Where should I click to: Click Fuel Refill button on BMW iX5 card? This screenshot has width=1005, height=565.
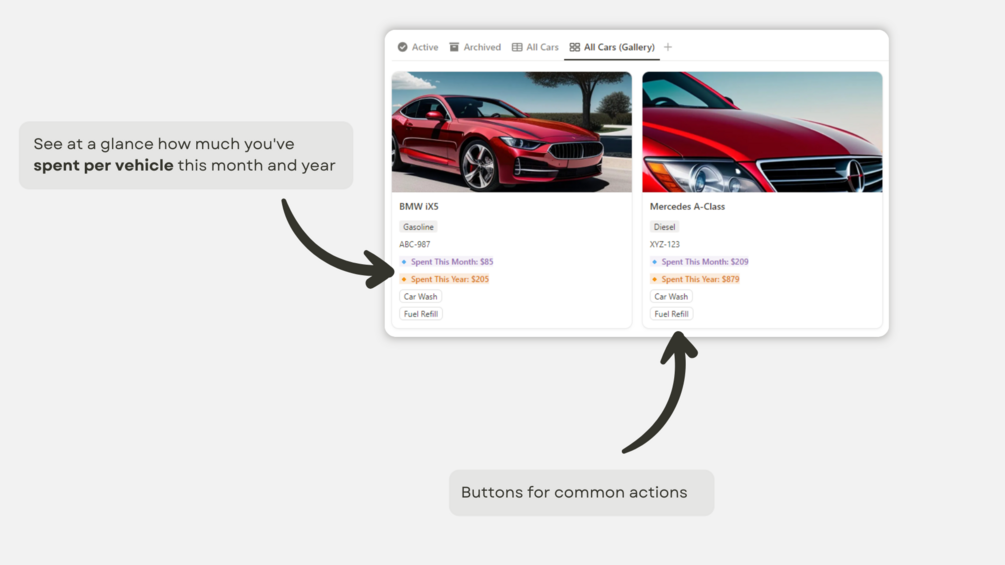[x=420, y=313]
